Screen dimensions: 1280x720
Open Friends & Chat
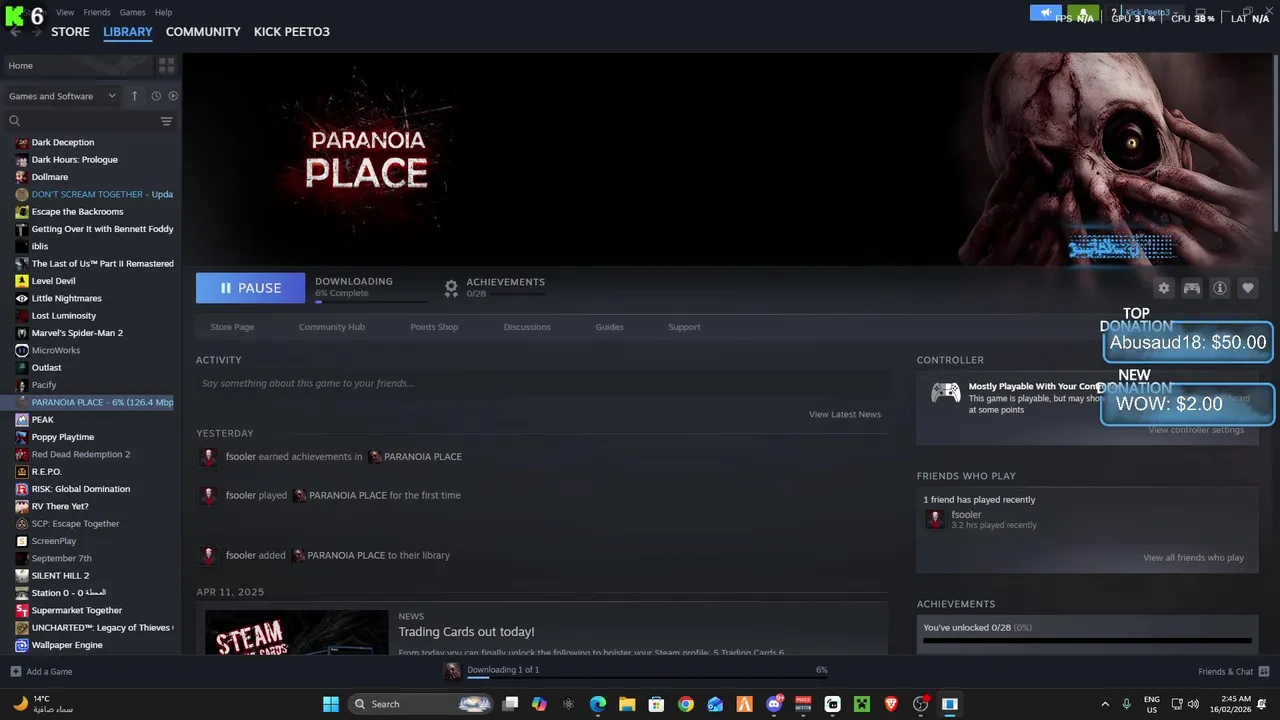(1233, 672)
